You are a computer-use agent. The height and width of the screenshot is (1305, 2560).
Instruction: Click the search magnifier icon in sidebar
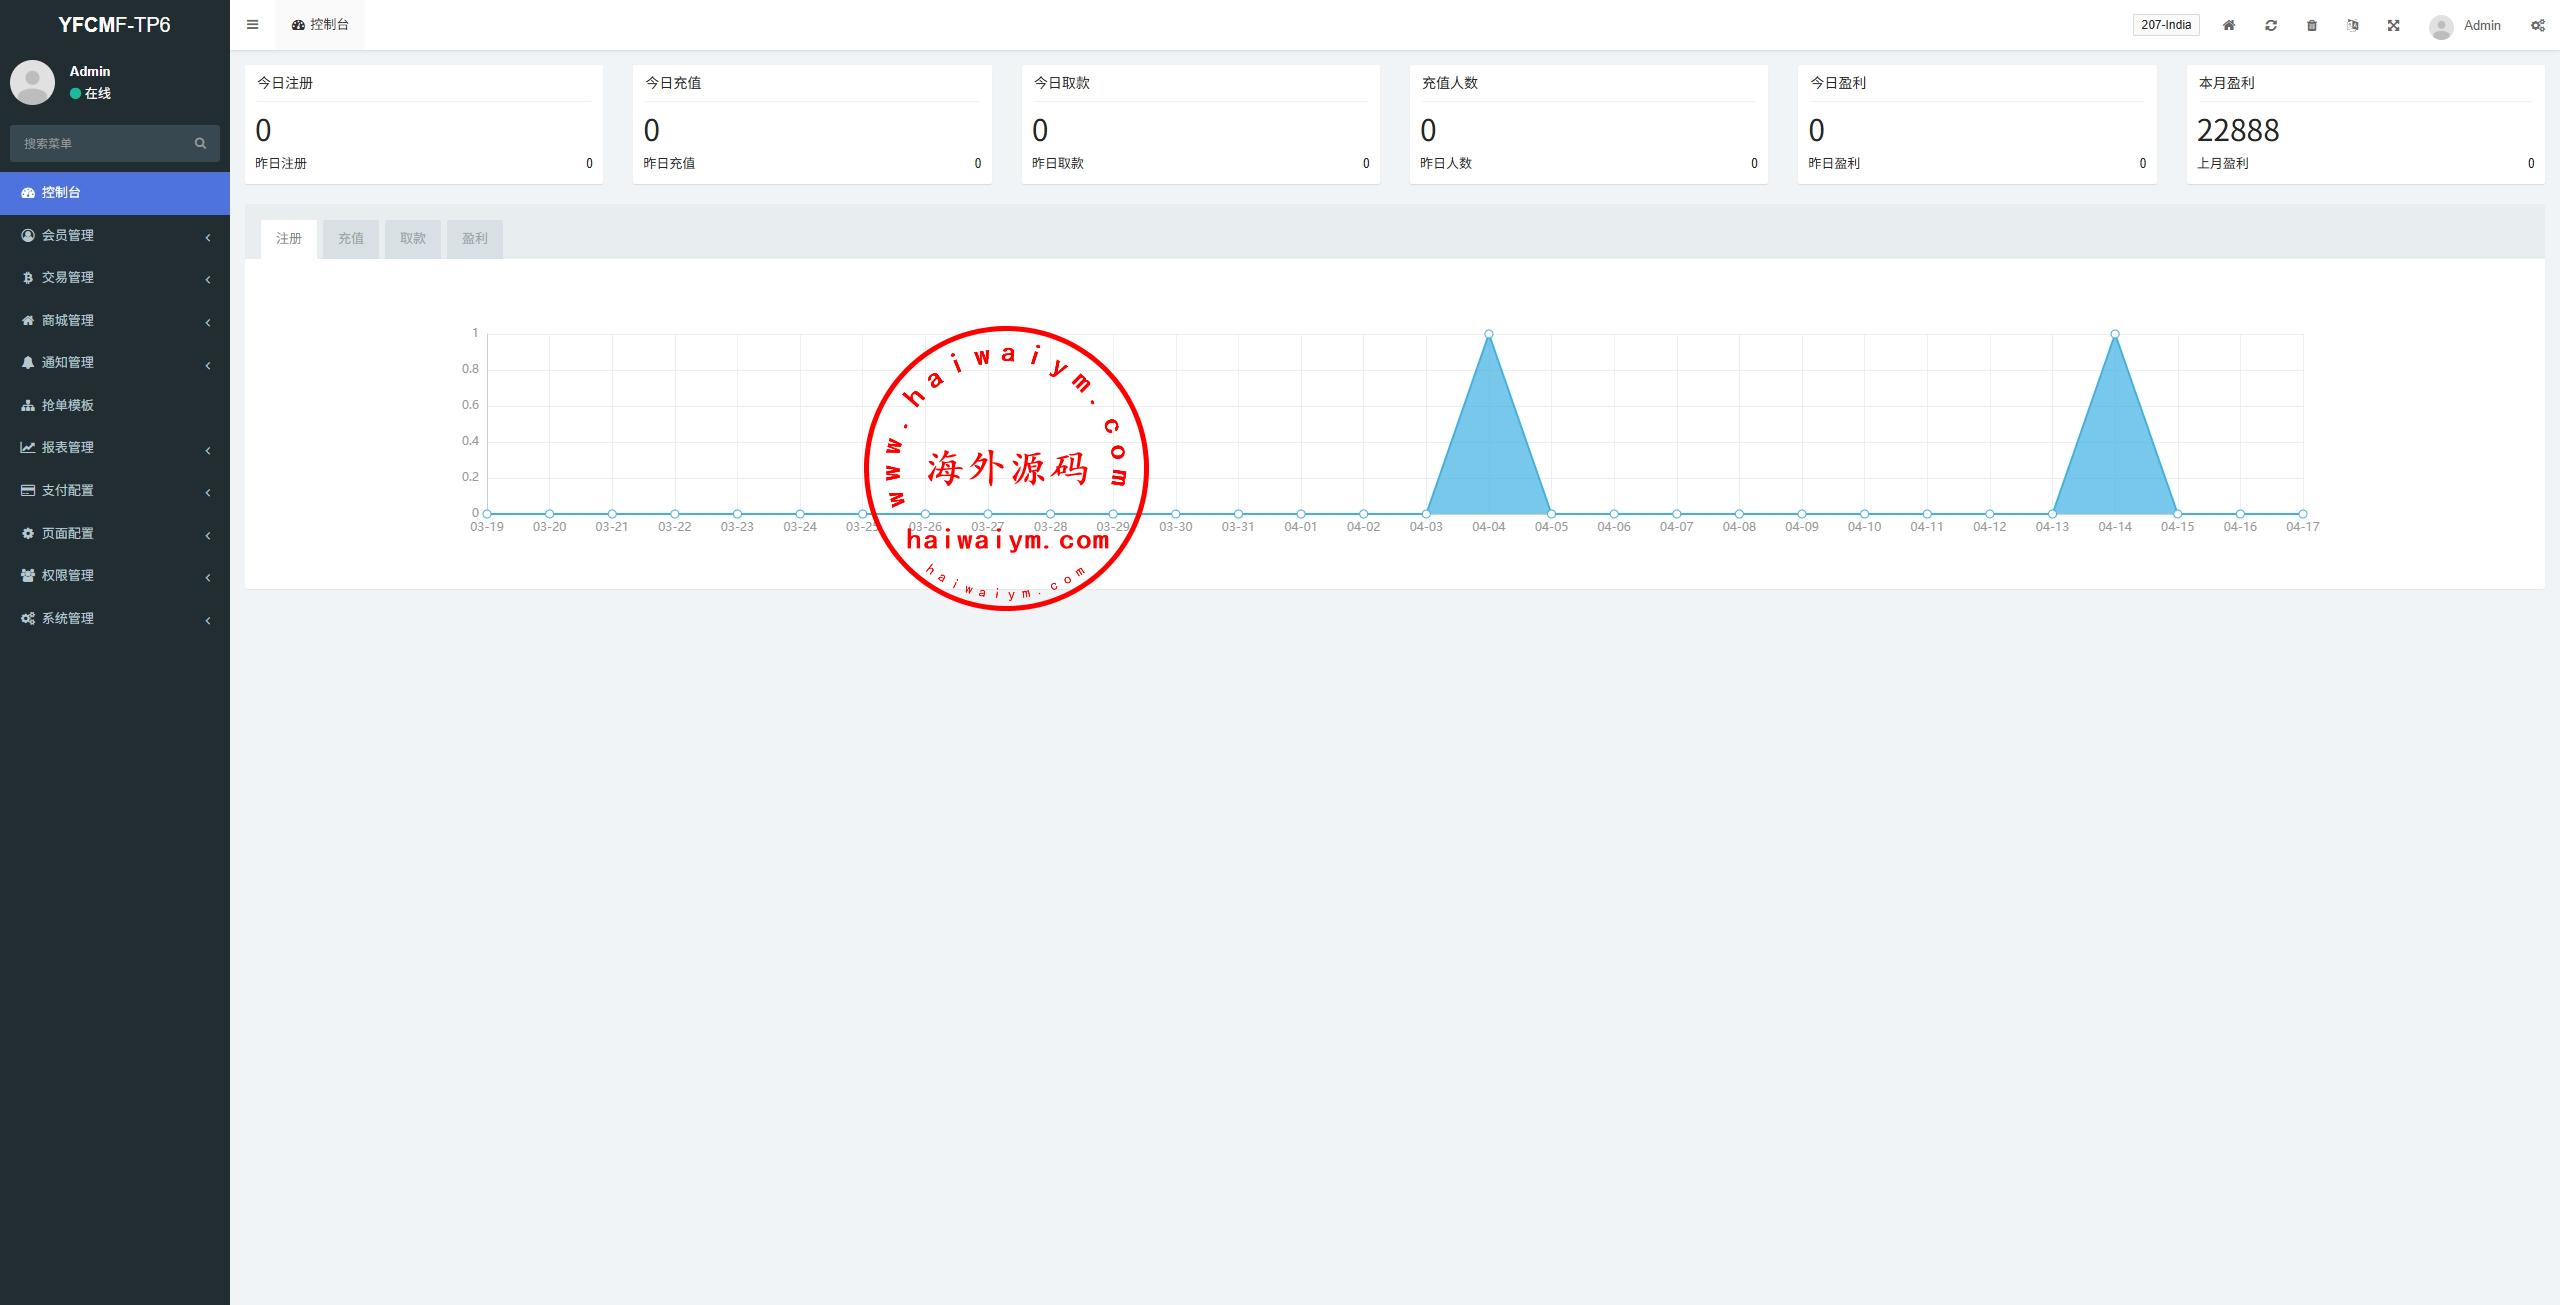(200, 143)
